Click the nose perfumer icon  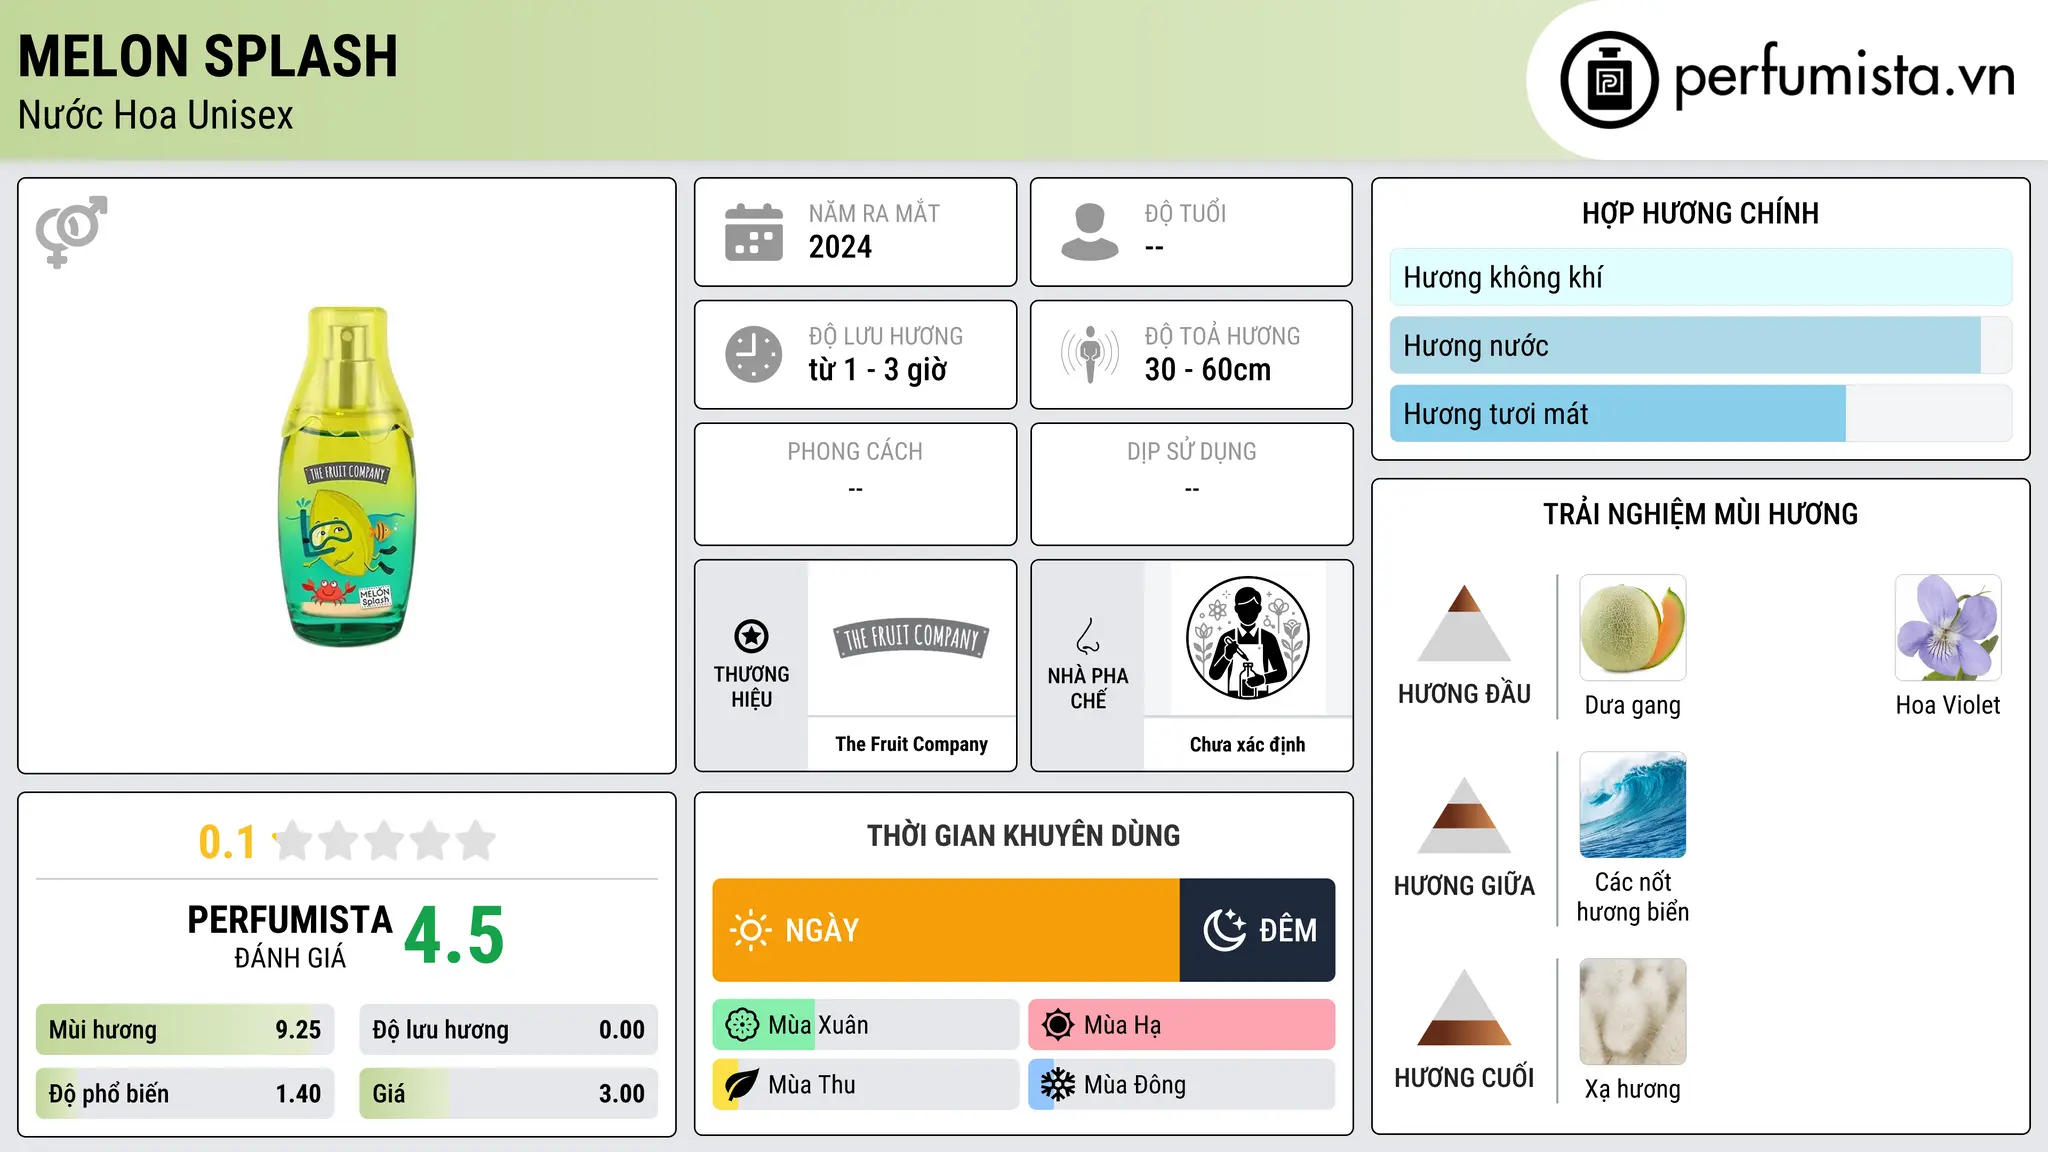pyautogui.click(x=1088, y=636)
